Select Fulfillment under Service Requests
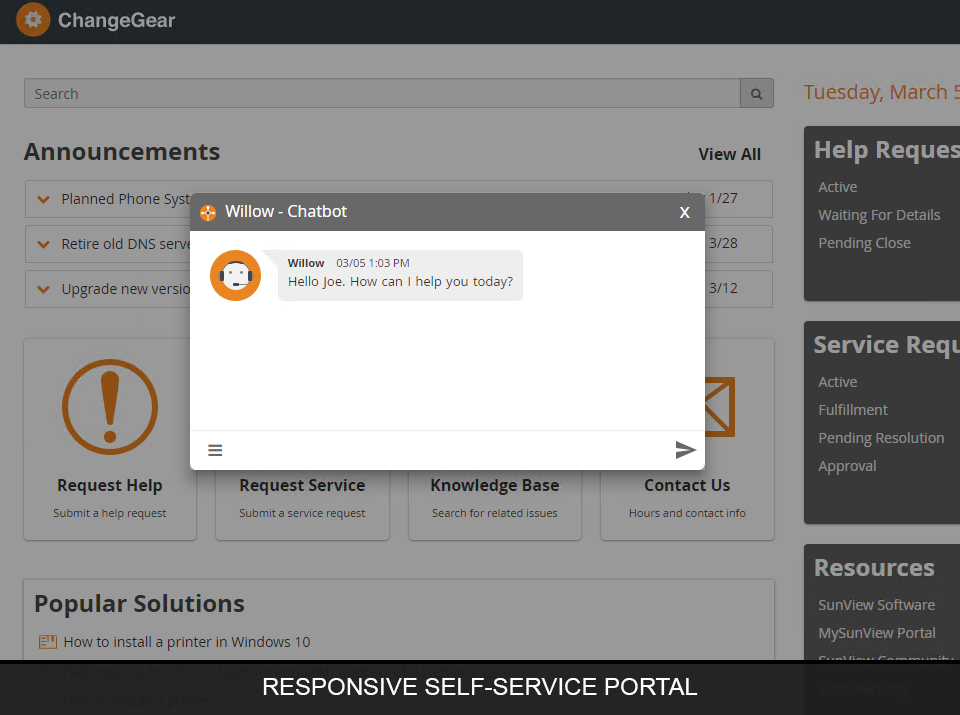This screenshot has height=715, width=960. pyautogui.click(x=852, y=409)
